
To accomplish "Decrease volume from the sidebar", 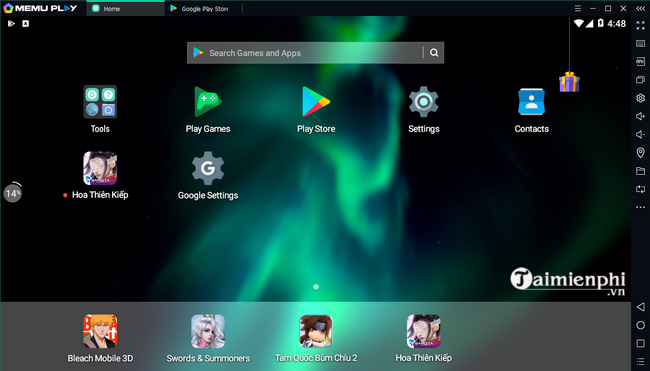I will (640, 135).
